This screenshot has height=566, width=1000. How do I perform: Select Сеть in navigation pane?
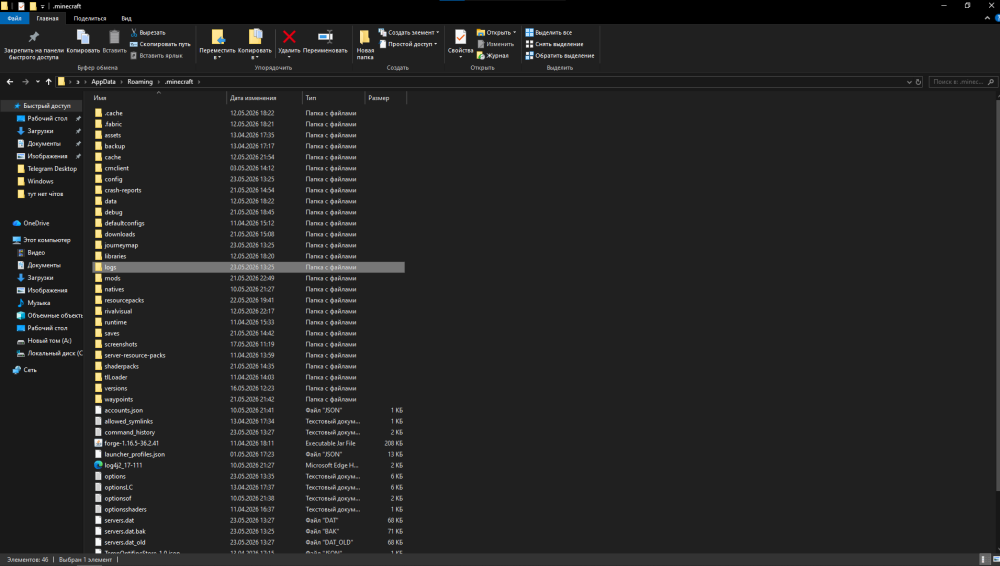pyautogui.click(x=29, y=370)
